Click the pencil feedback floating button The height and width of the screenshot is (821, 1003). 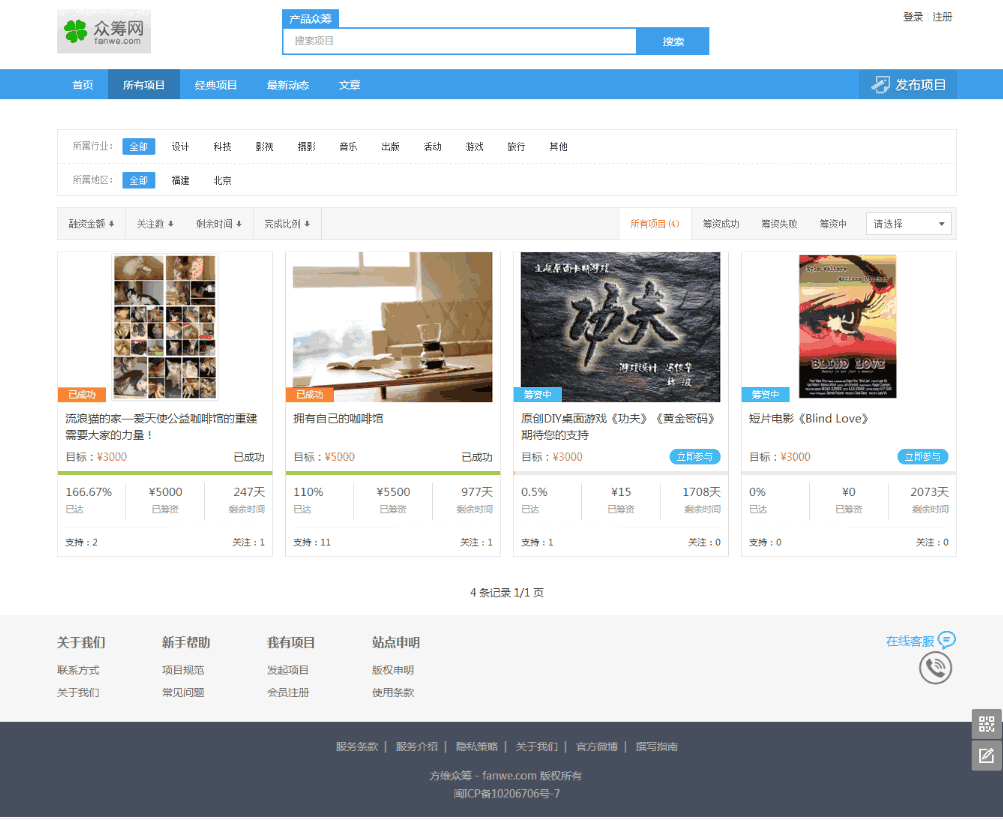pos(986,755)
